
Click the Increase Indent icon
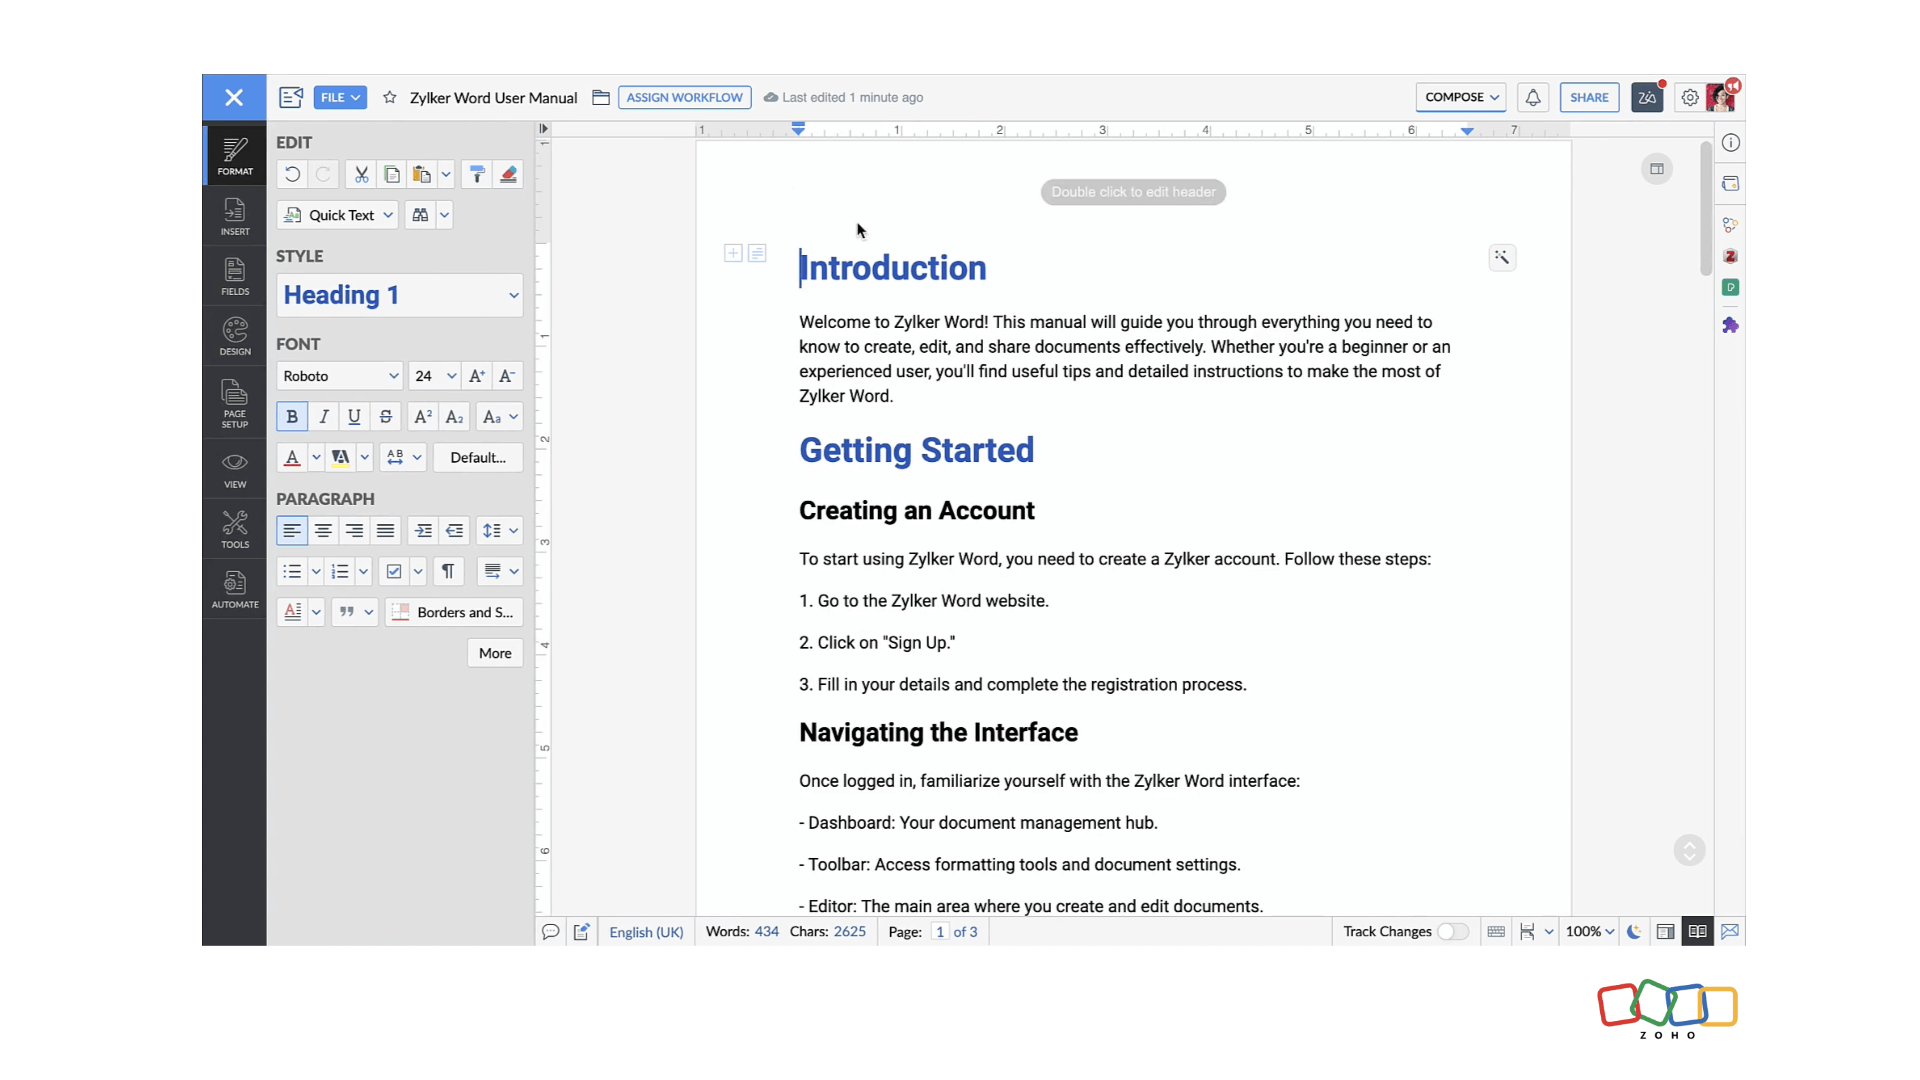point(423,531)
